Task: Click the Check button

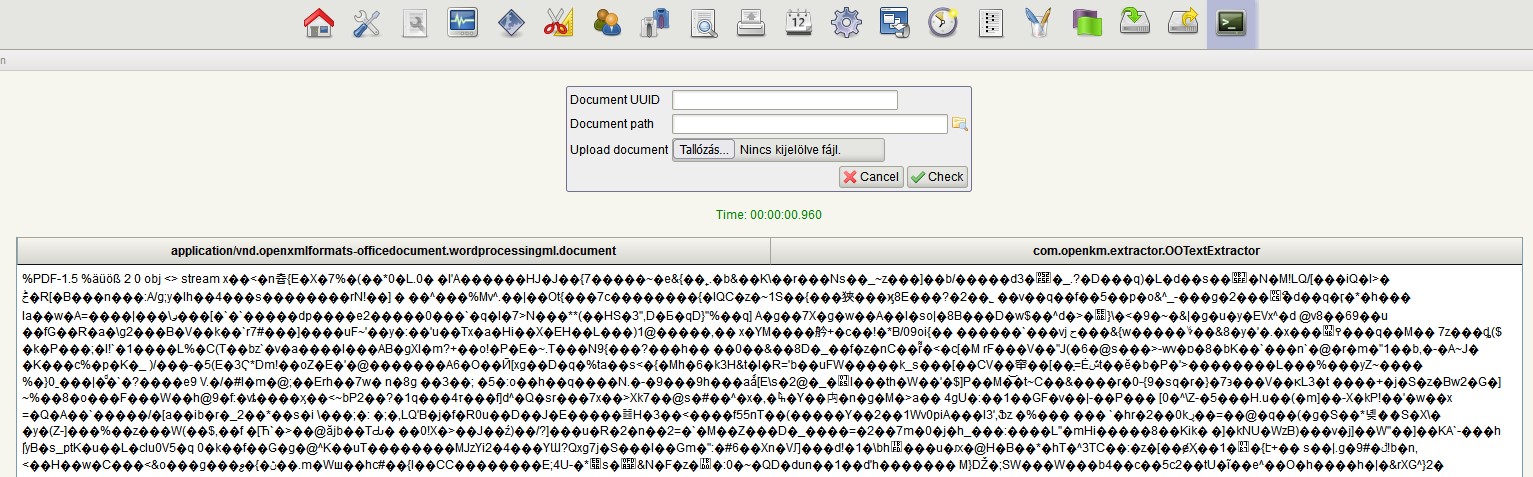Action: click(937, 177)
